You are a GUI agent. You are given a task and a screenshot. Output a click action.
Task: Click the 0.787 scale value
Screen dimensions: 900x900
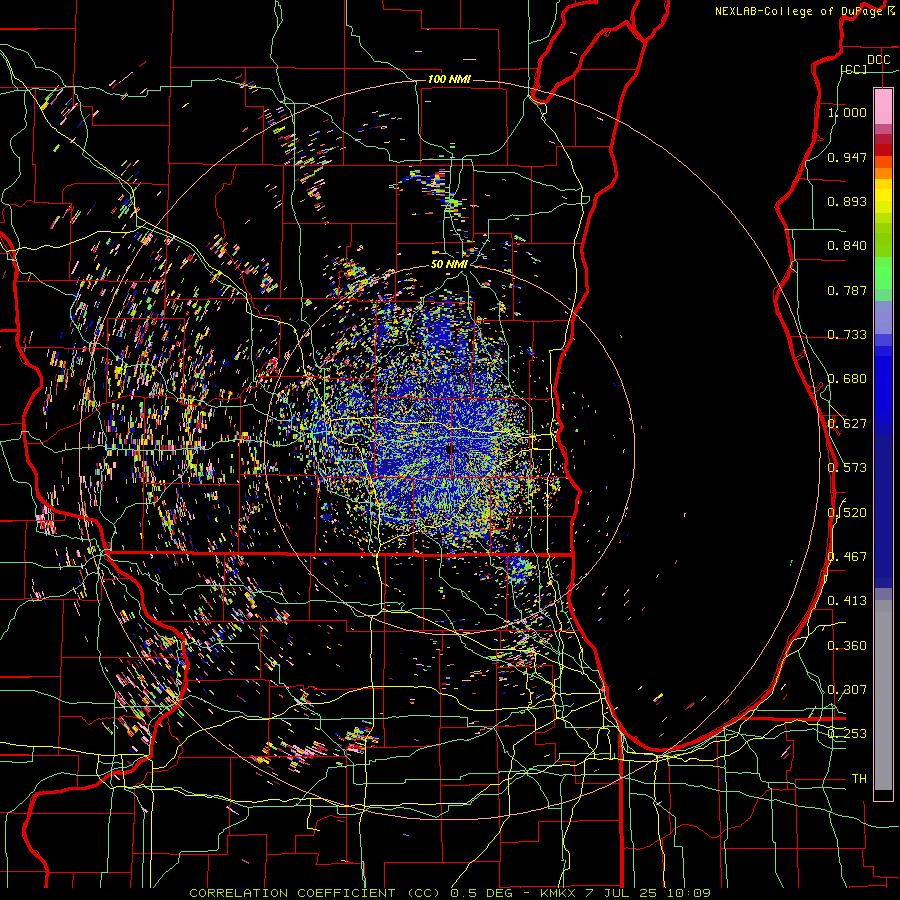coord(847,290)
